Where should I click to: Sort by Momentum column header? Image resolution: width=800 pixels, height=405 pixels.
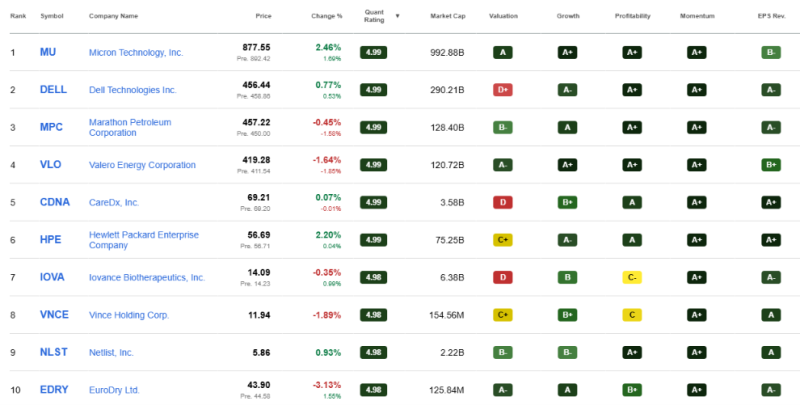click(697, 16)
